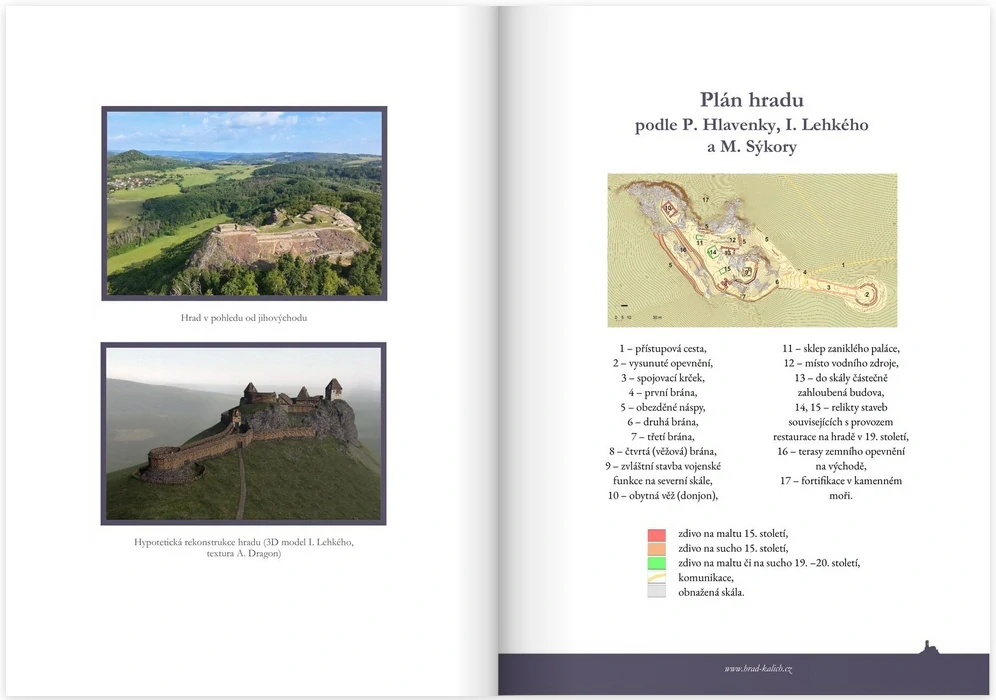
Task: Select caption "Hrad v pohledu od jihovýchodu"
Action: tap(244, 318)
